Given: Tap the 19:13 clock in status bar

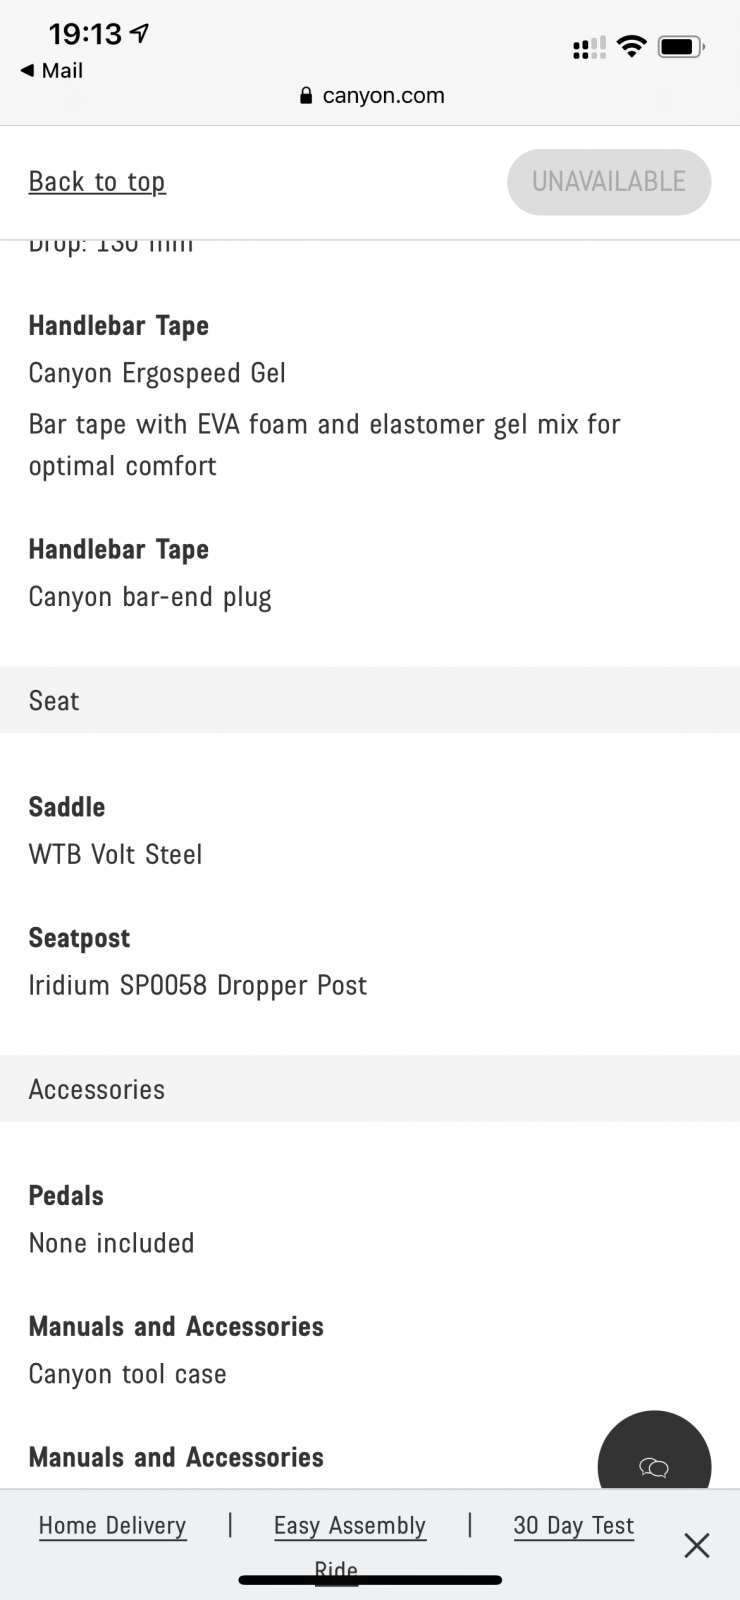Looking at the screenshot, I should click(x=85, y=34).
